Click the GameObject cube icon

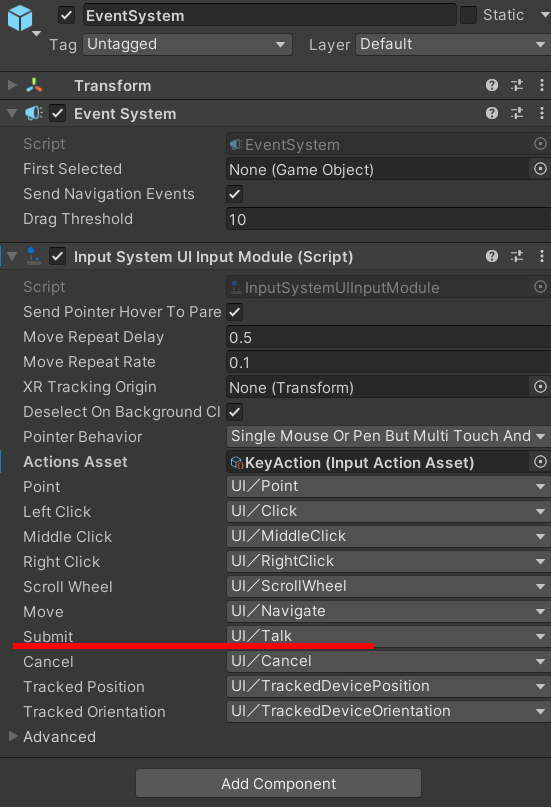pos(21,19)
